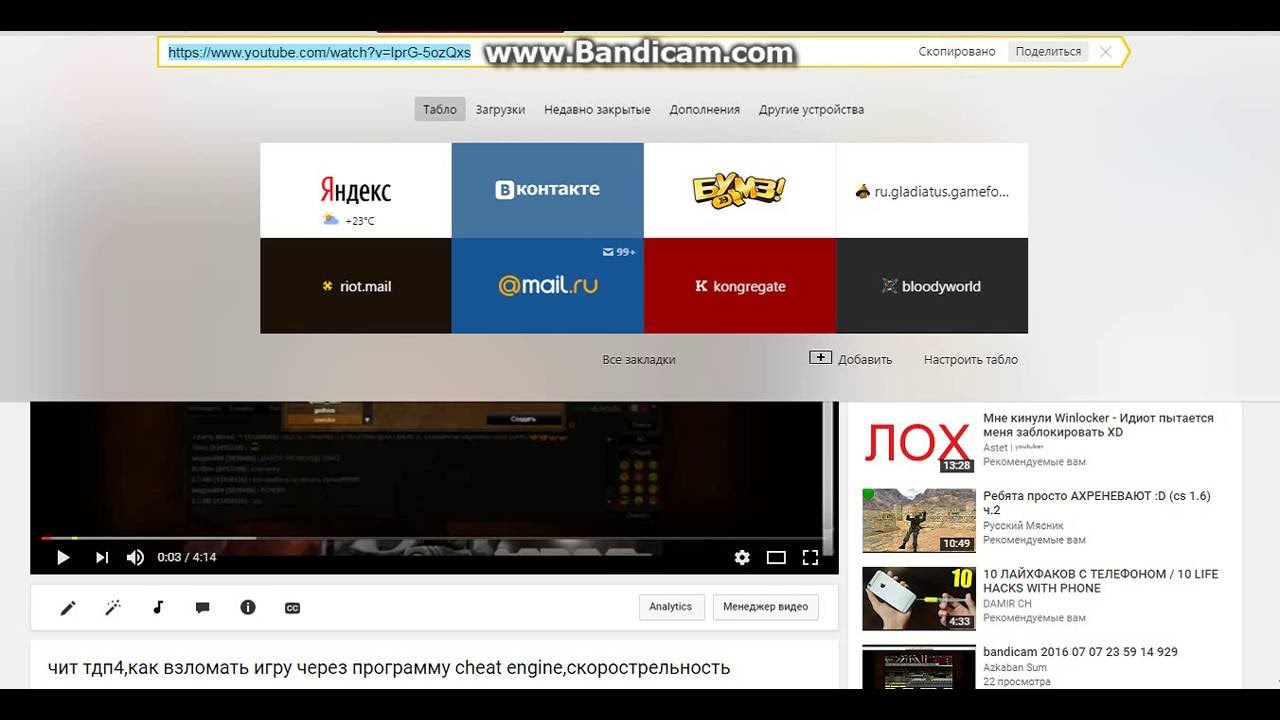
Task: Click the Astet channel name
Action: pyautogui.click(x=995, y=448)
